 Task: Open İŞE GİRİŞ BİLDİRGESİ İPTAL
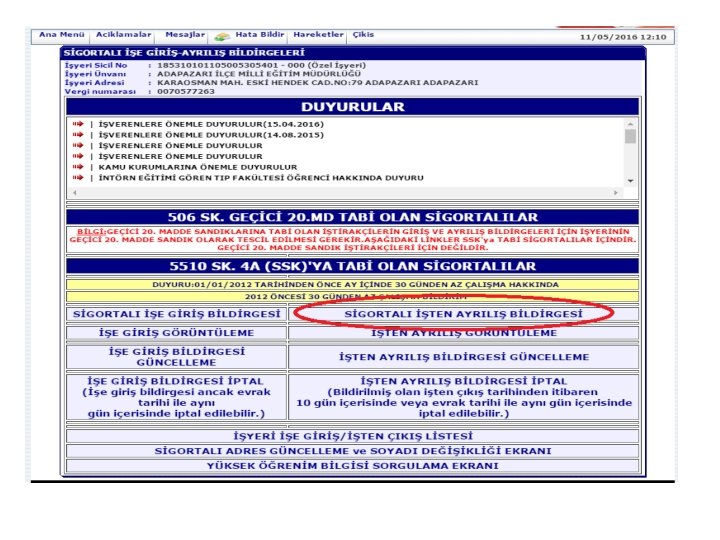(x=177, y=397)
